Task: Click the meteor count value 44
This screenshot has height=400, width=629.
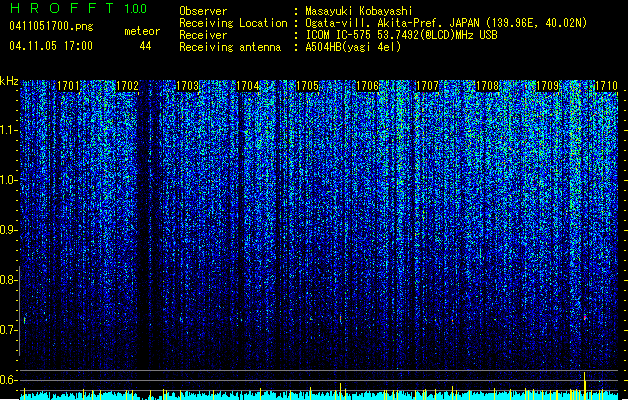Action: pyautogui.click(x=145, y=46)
